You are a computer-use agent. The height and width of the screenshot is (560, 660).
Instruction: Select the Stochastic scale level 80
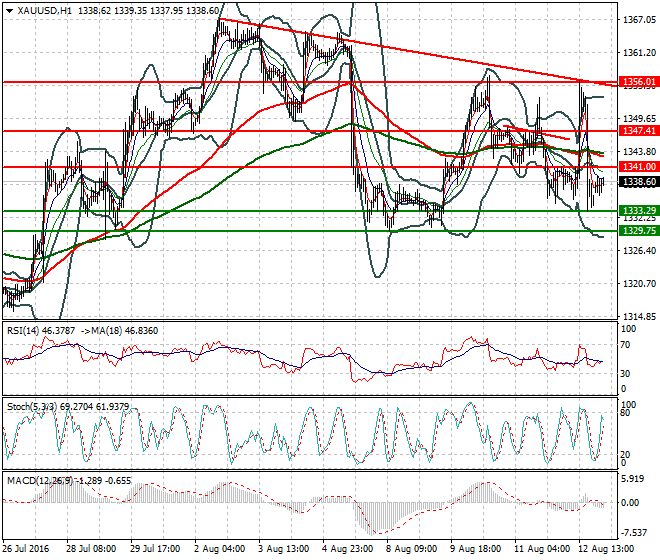(625, 413)
